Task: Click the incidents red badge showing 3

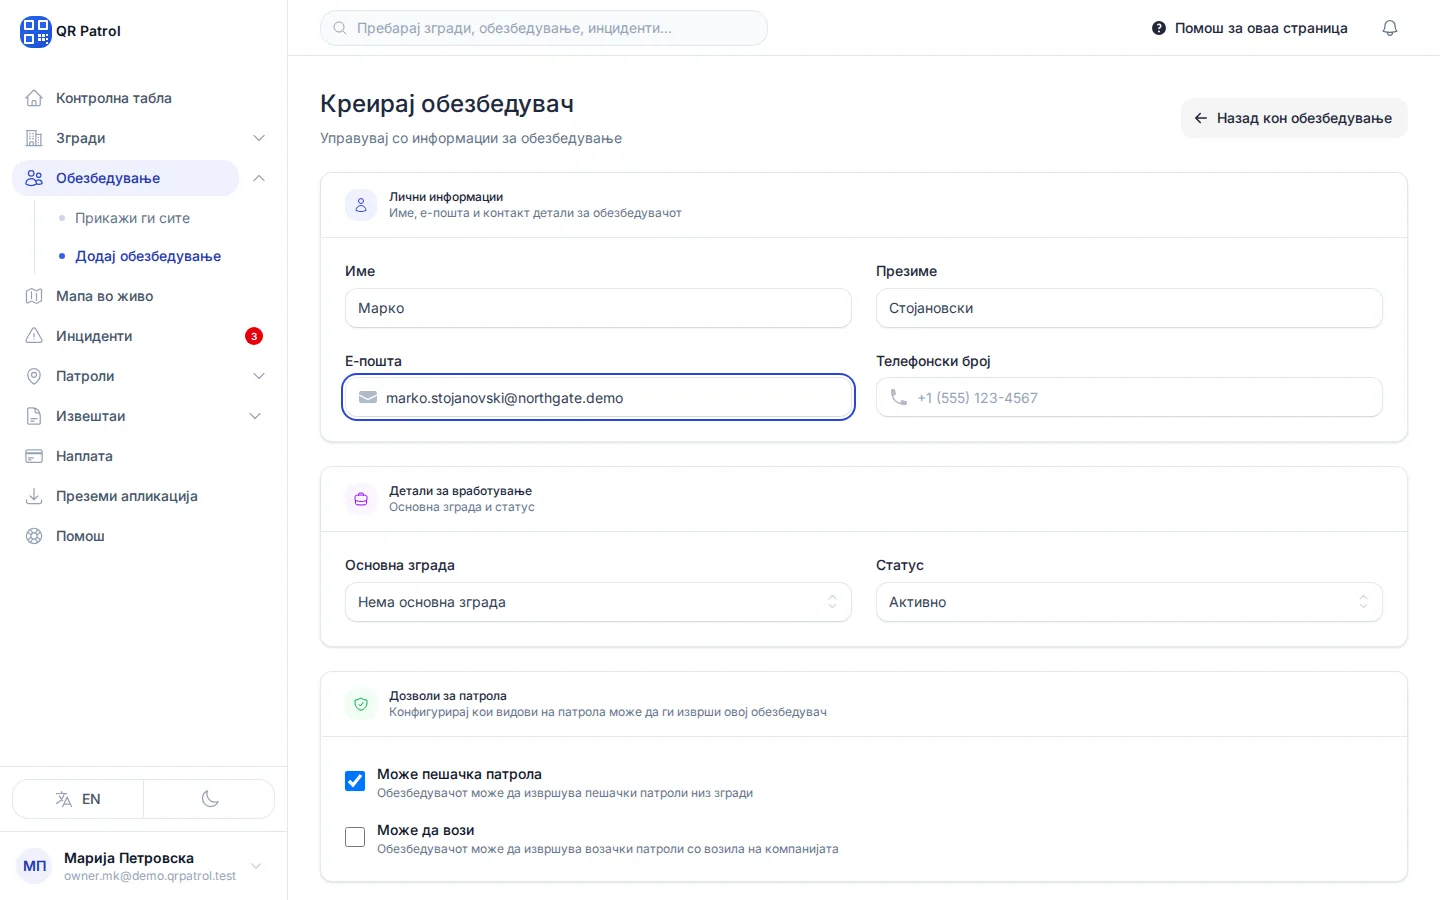Action: (254, 336)
